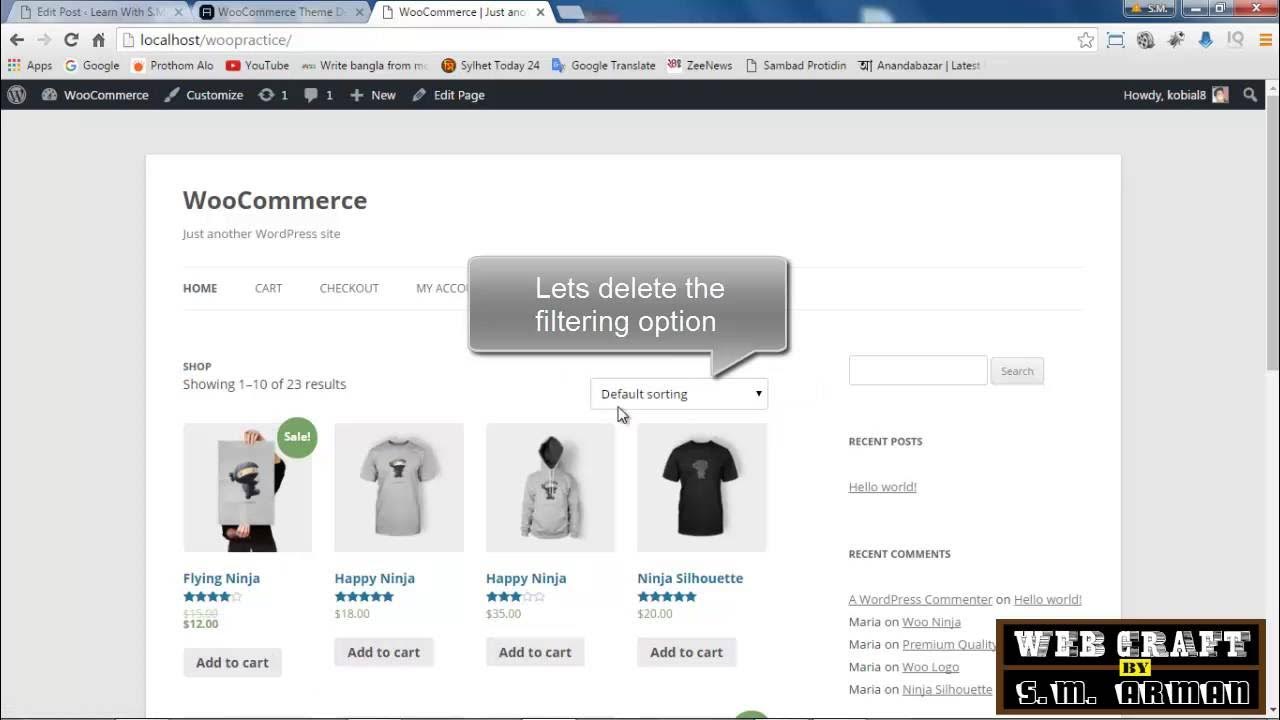Click the browser Back arrow

(17, 40)
